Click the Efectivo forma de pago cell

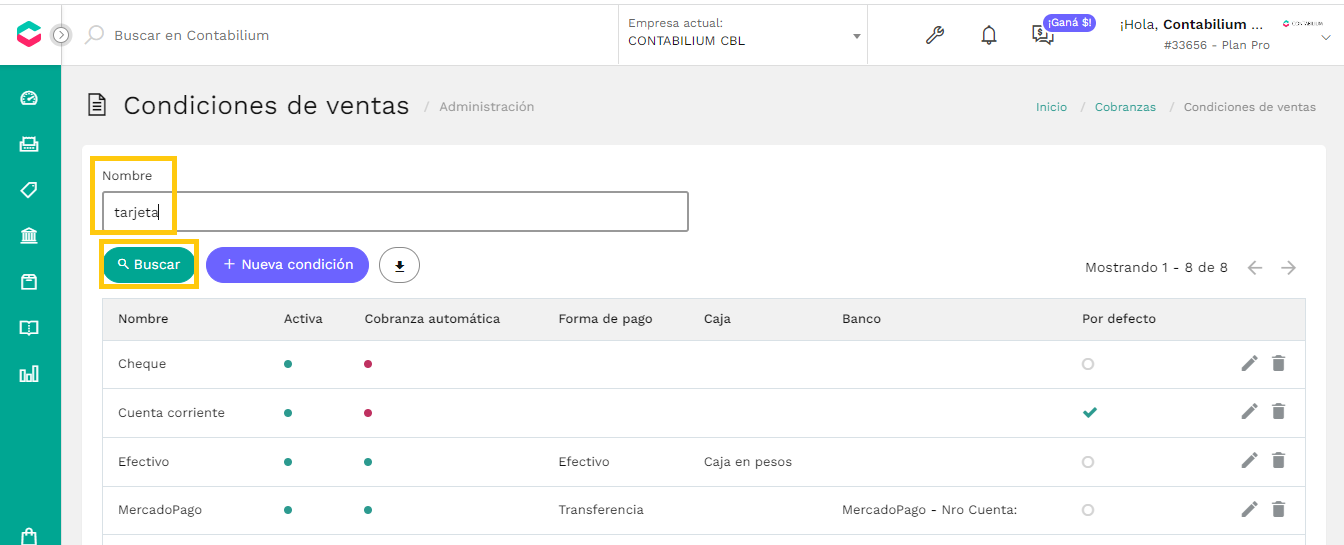point(584,462)
